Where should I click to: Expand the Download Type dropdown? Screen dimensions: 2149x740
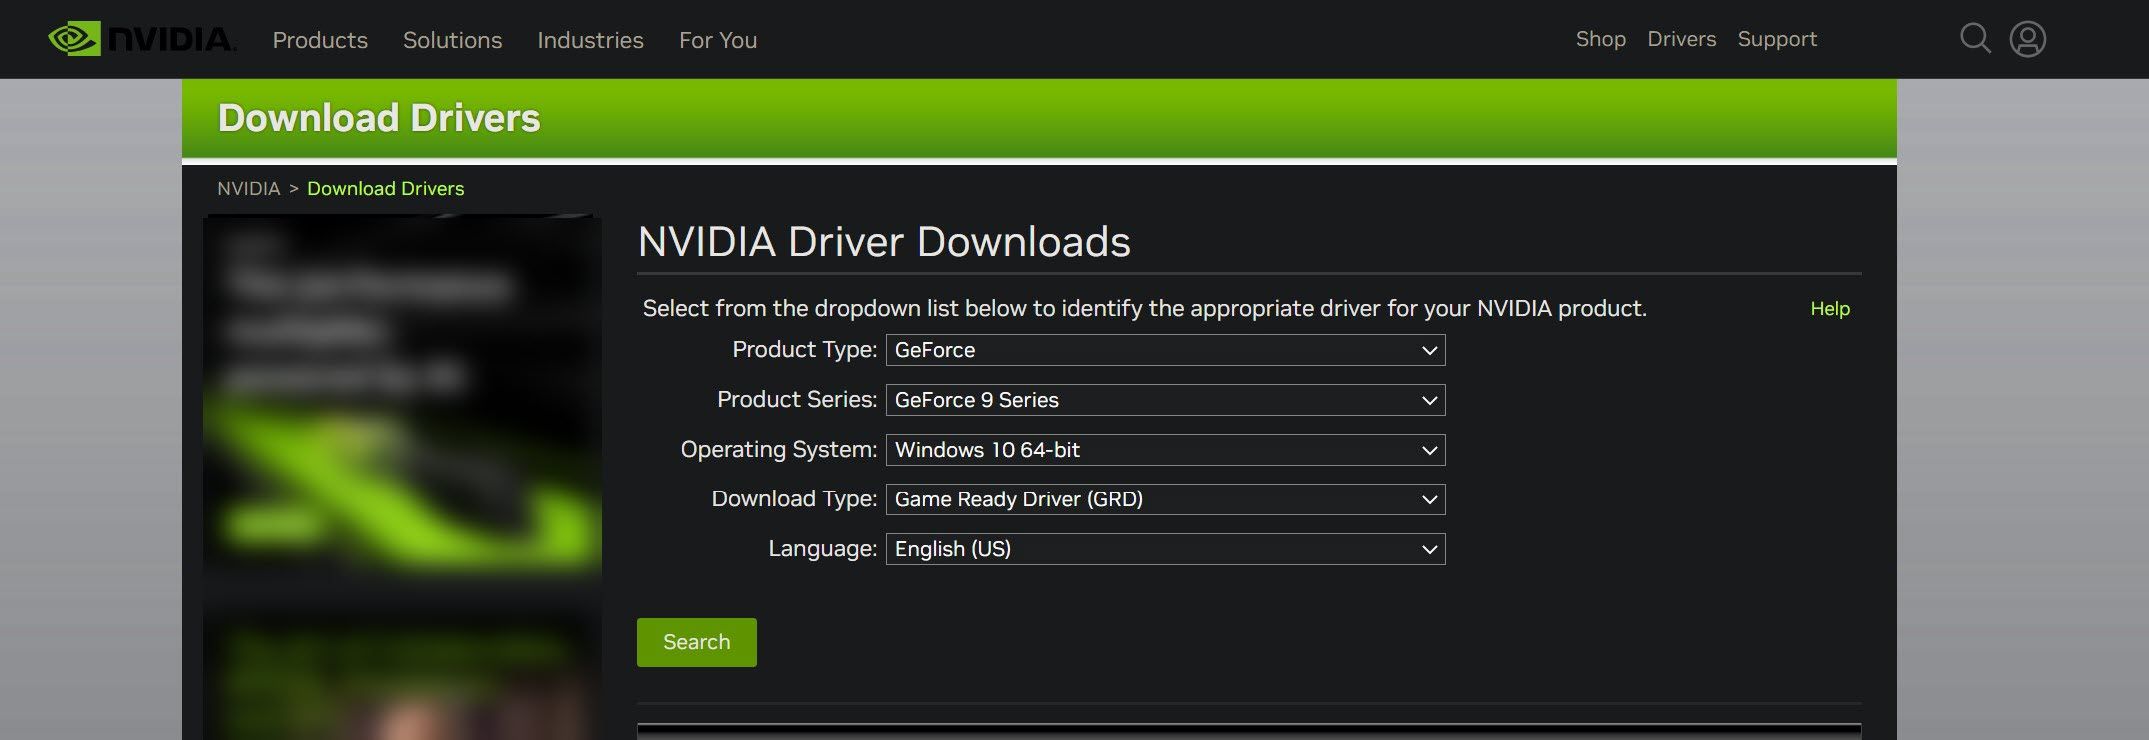1165,499
